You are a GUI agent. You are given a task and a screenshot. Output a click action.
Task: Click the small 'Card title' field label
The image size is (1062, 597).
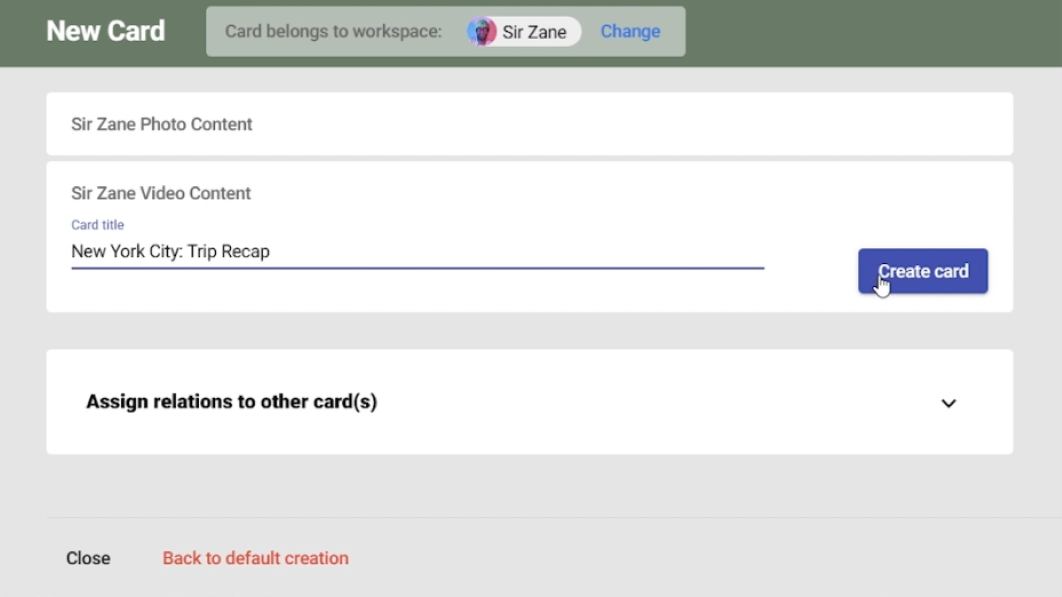coord(98,225)
